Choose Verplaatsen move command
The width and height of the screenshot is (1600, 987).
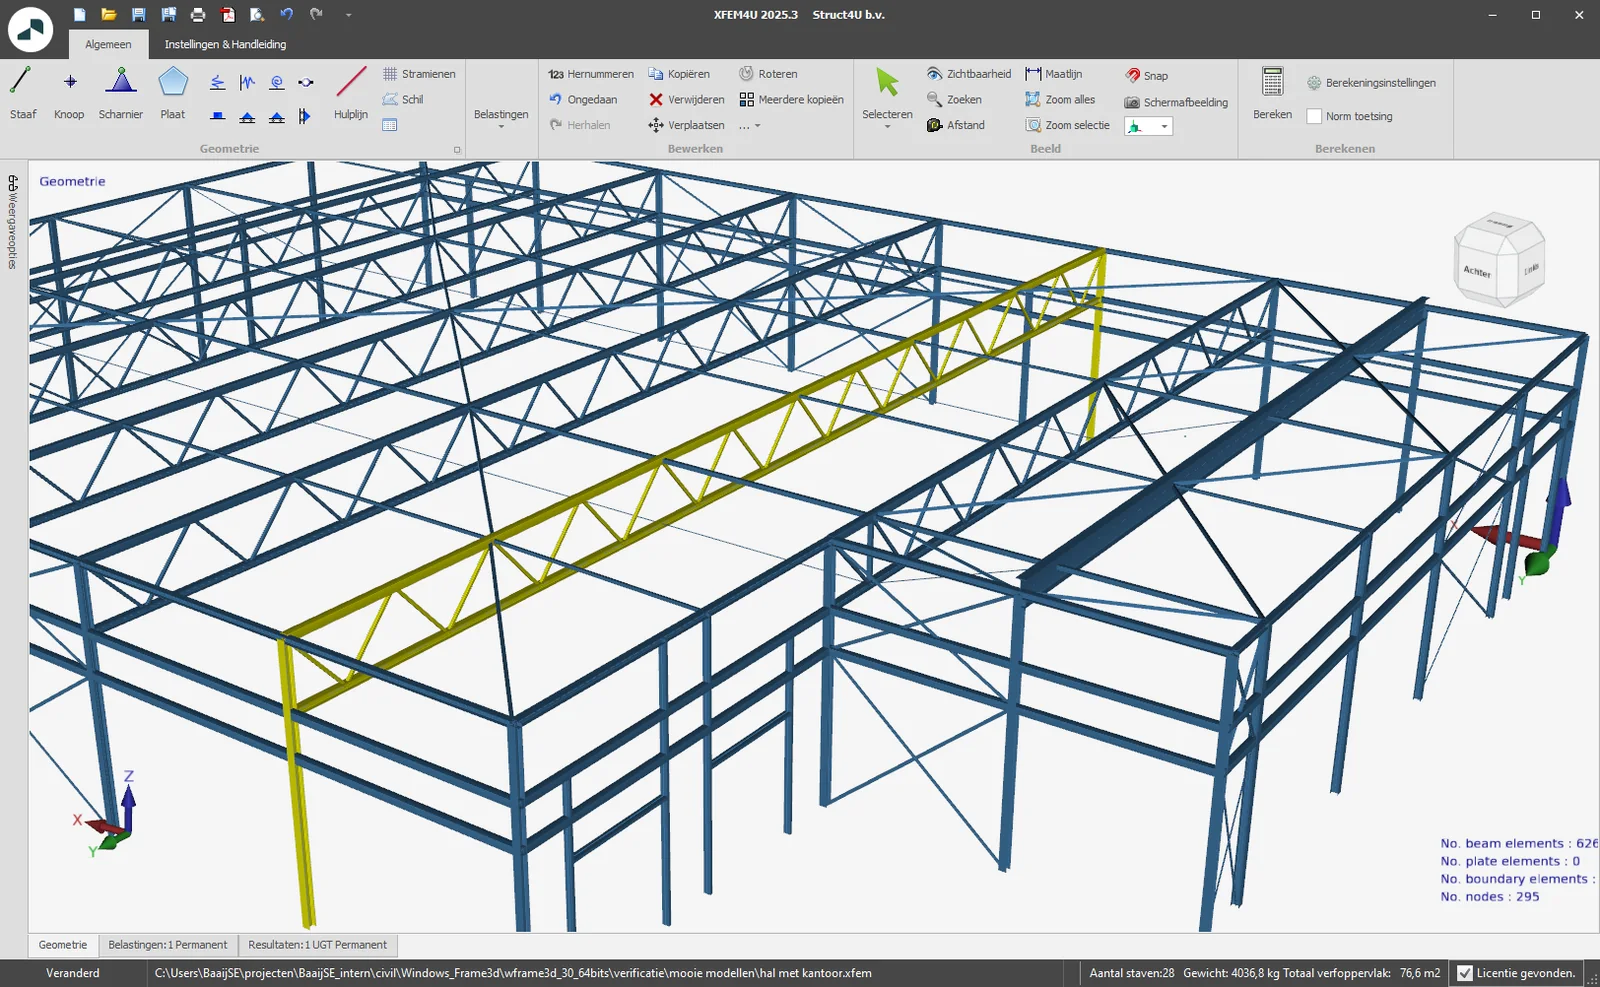(687, 125)
